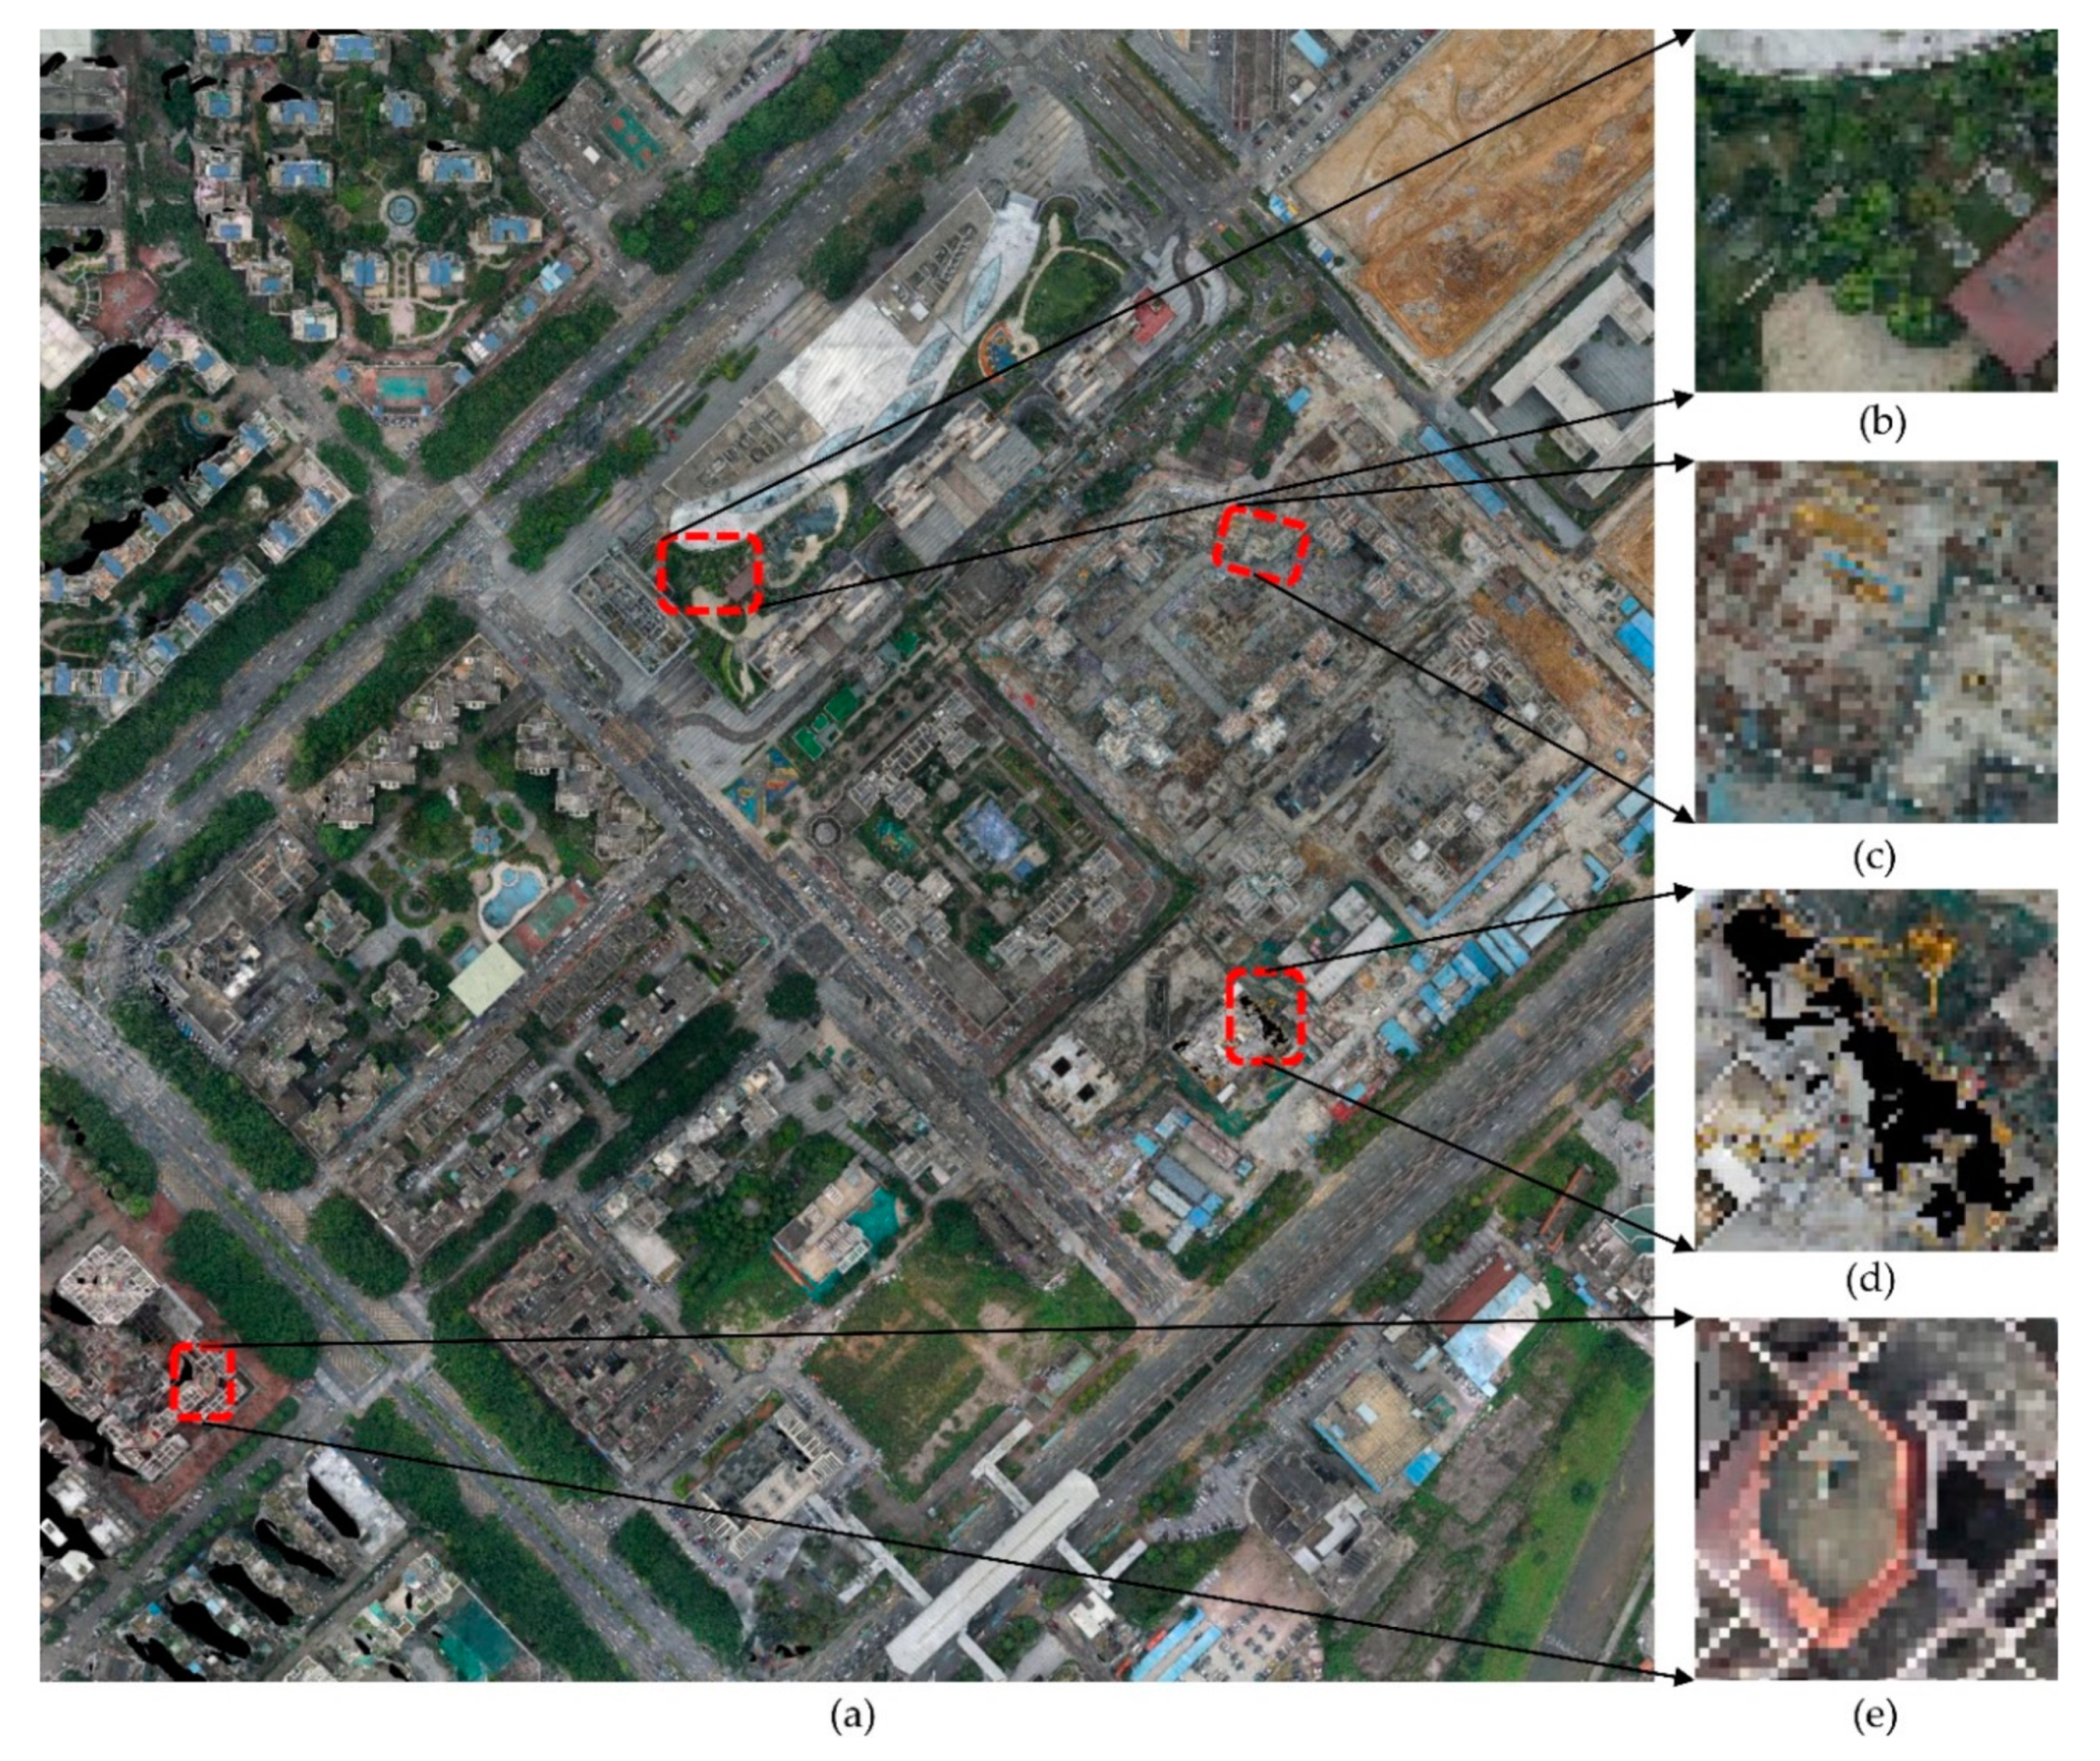2100x1761 pixels.
Task: Click the small red dashed box at lower left
Action: [202, 1382]
